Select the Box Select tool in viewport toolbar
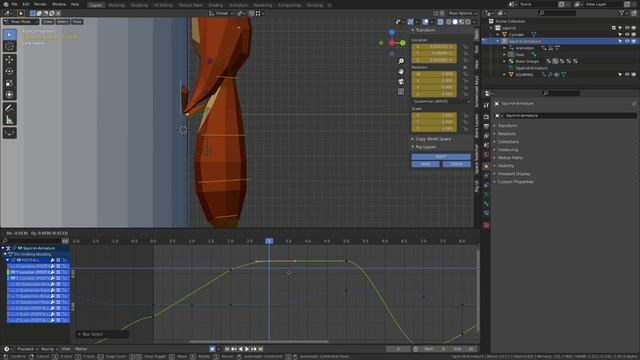 click(x=9, y=35)
